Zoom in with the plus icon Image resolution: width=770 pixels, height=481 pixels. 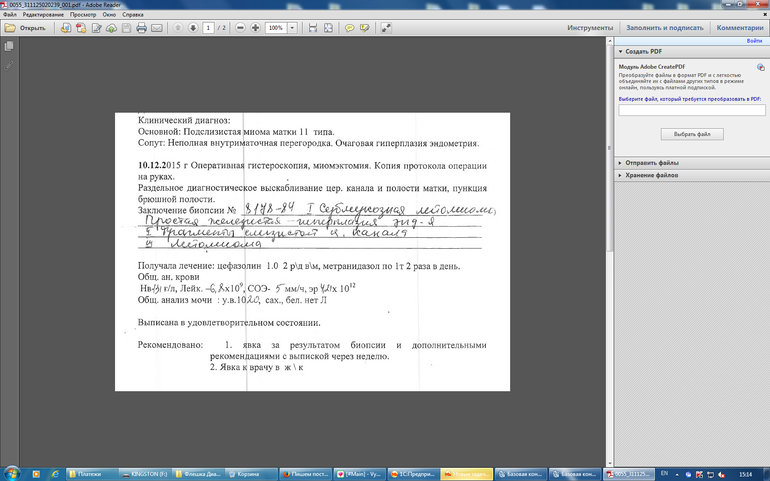click(255, 28)
